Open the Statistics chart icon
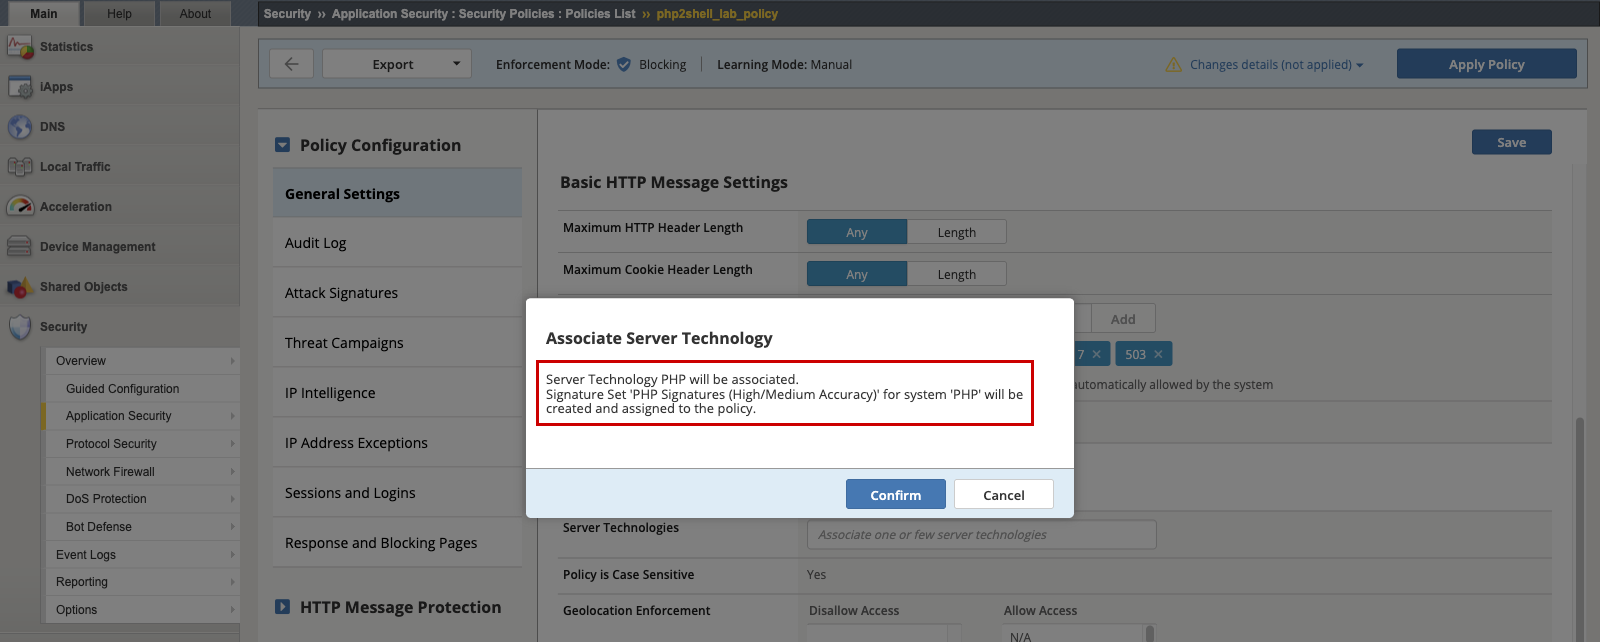The width and height of the screenshot is (1600, 642). pyautogui.click(x=20, y=47)
